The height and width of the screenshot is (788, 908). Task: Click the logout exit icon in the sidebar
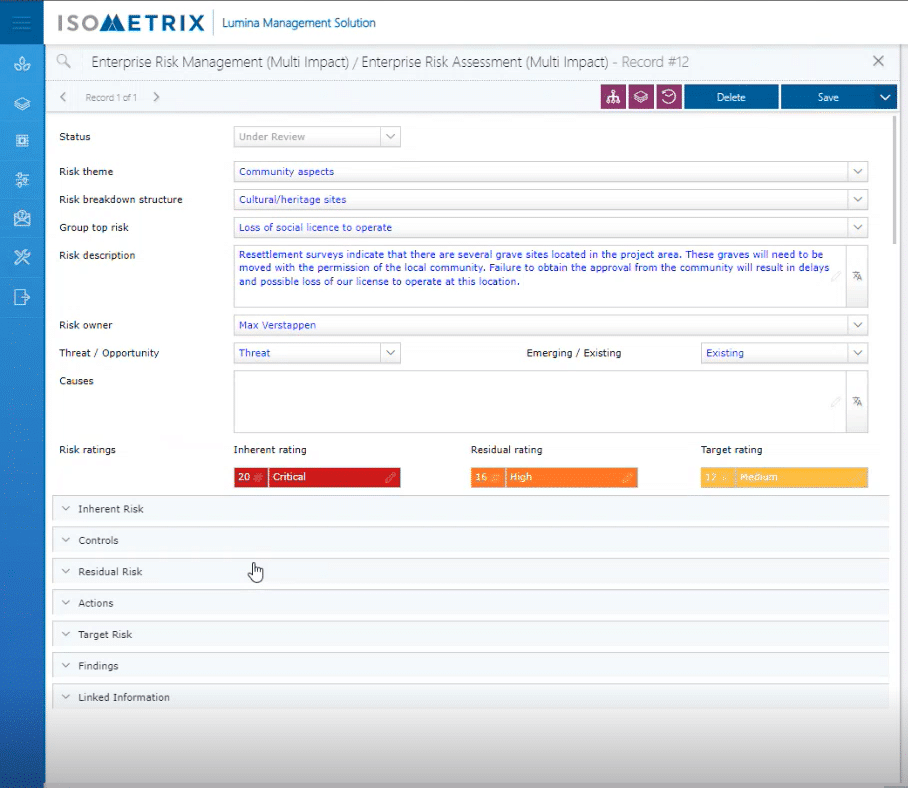[22, 296]
